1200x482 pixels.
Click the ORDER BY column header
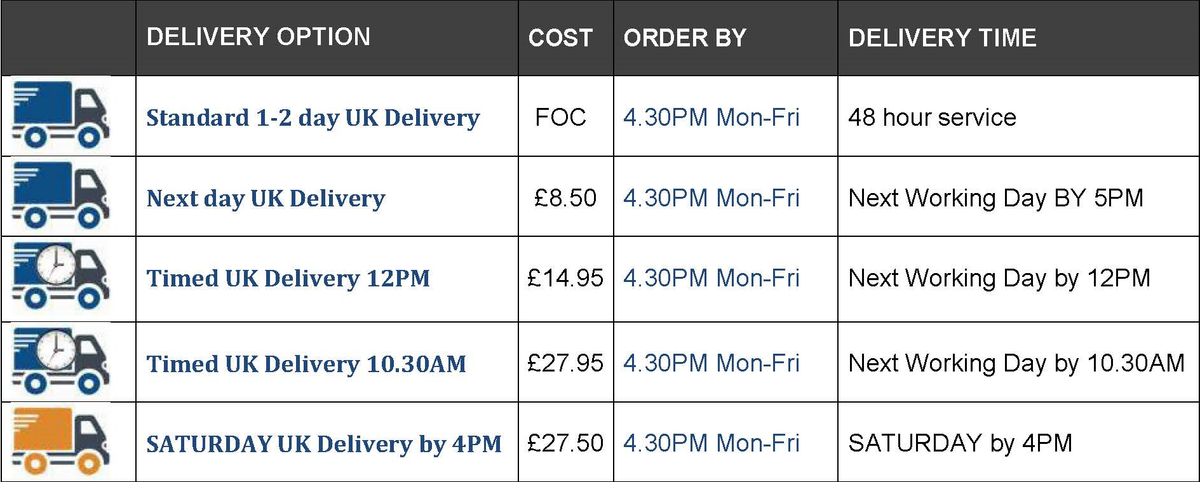(685, 39)
